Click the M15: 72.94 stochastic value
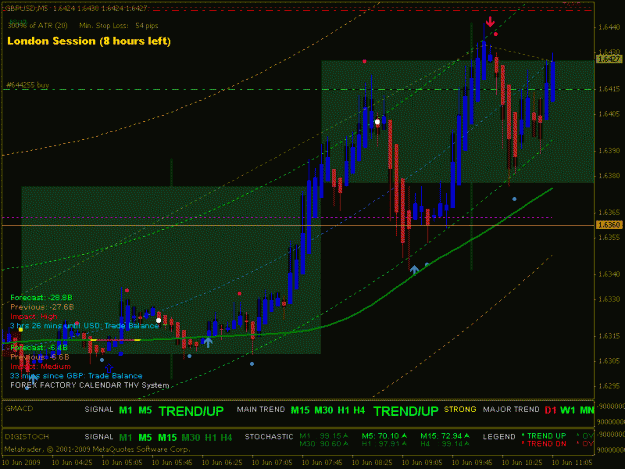The image size is (625, 469). coord(445,436)
